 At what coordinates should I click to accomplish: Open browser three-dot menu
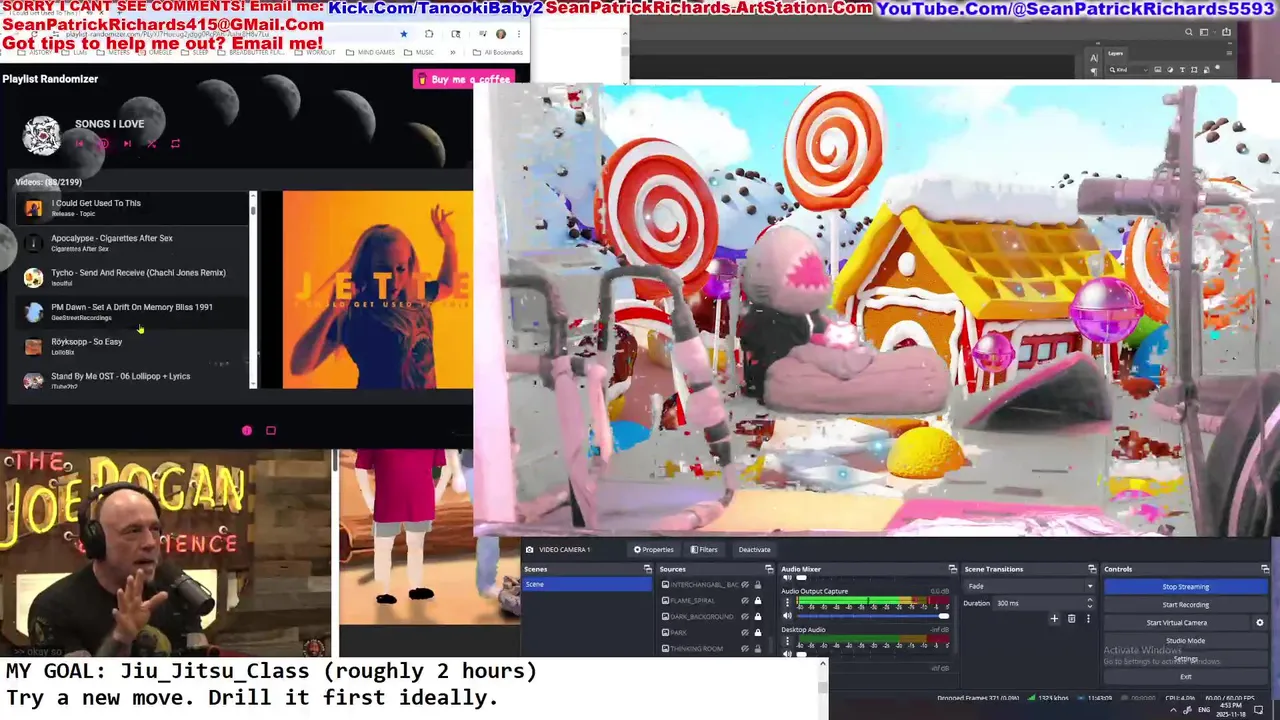pos(517,34)
